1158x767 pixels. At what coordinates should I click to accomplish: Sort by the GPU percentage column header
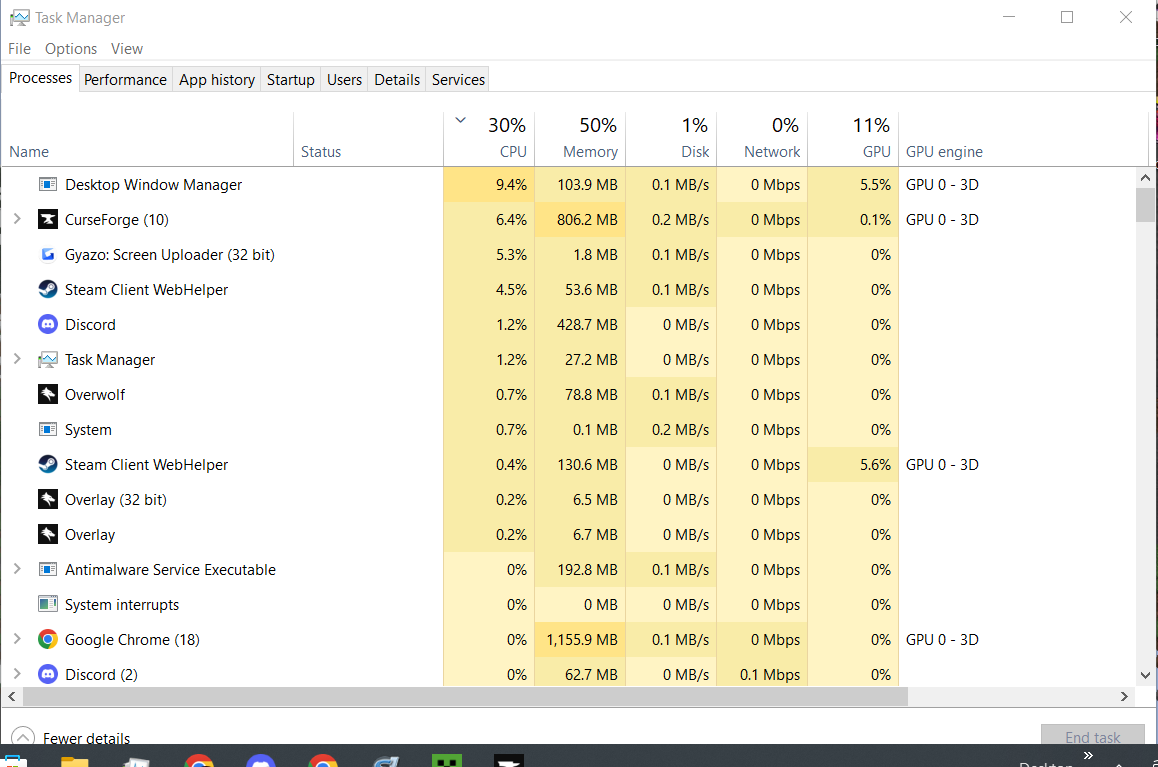pos(853,140)
